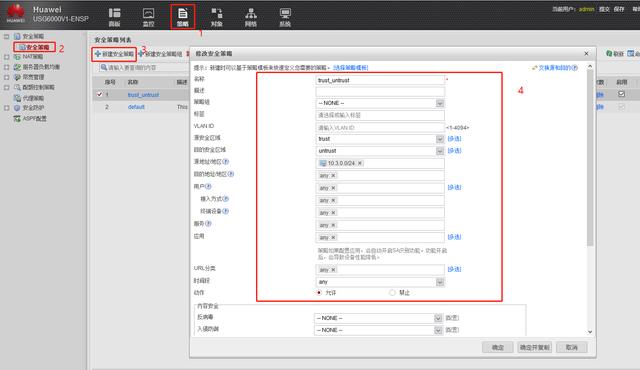Open the 策略 (Policy) top tab
The image size is (640, 370).
coord(182,17)
